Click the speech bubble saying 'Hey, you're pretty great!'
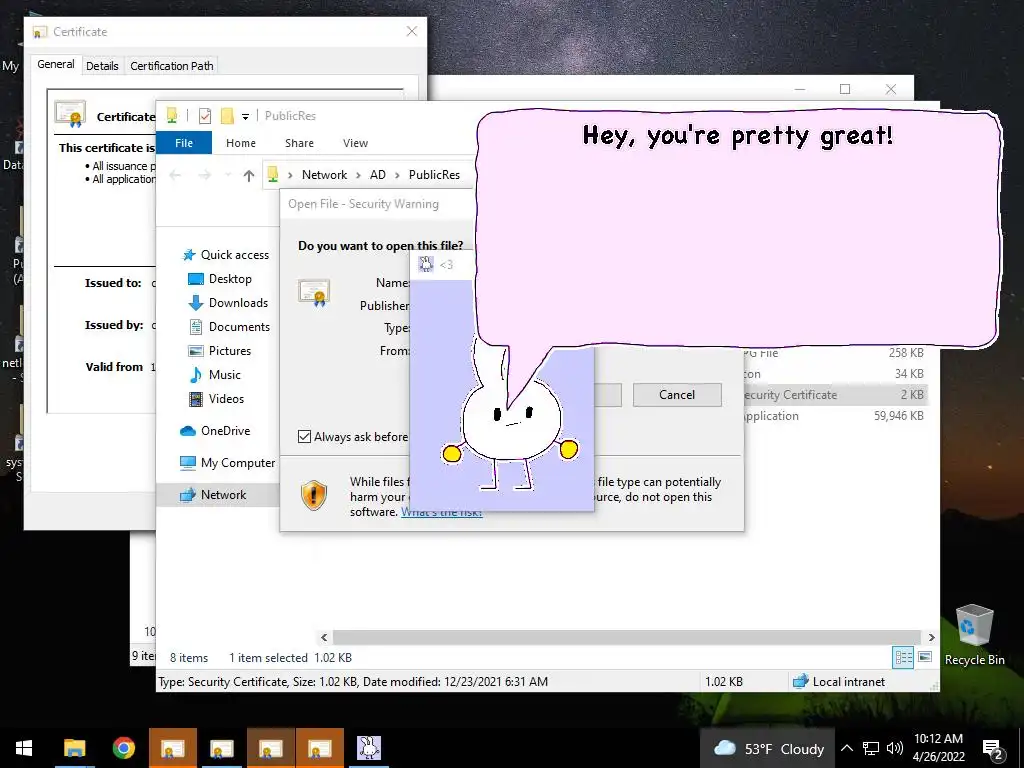 click(737, 229)
